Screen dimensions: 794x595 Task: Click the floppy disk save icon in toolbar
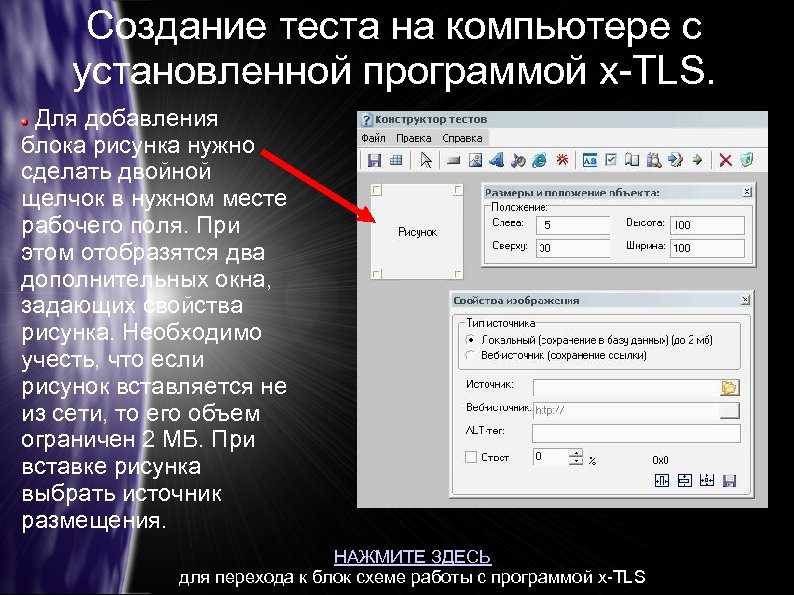(x=374, y=161)
